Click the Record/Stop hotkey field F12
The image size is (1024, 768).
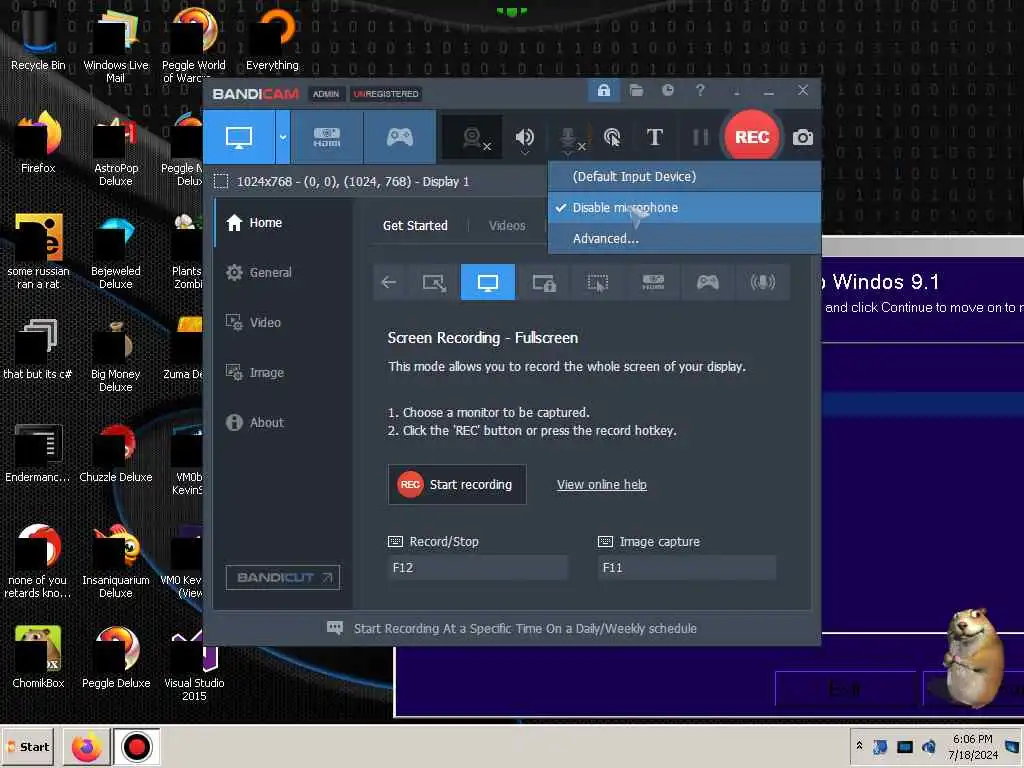(477, 568)
